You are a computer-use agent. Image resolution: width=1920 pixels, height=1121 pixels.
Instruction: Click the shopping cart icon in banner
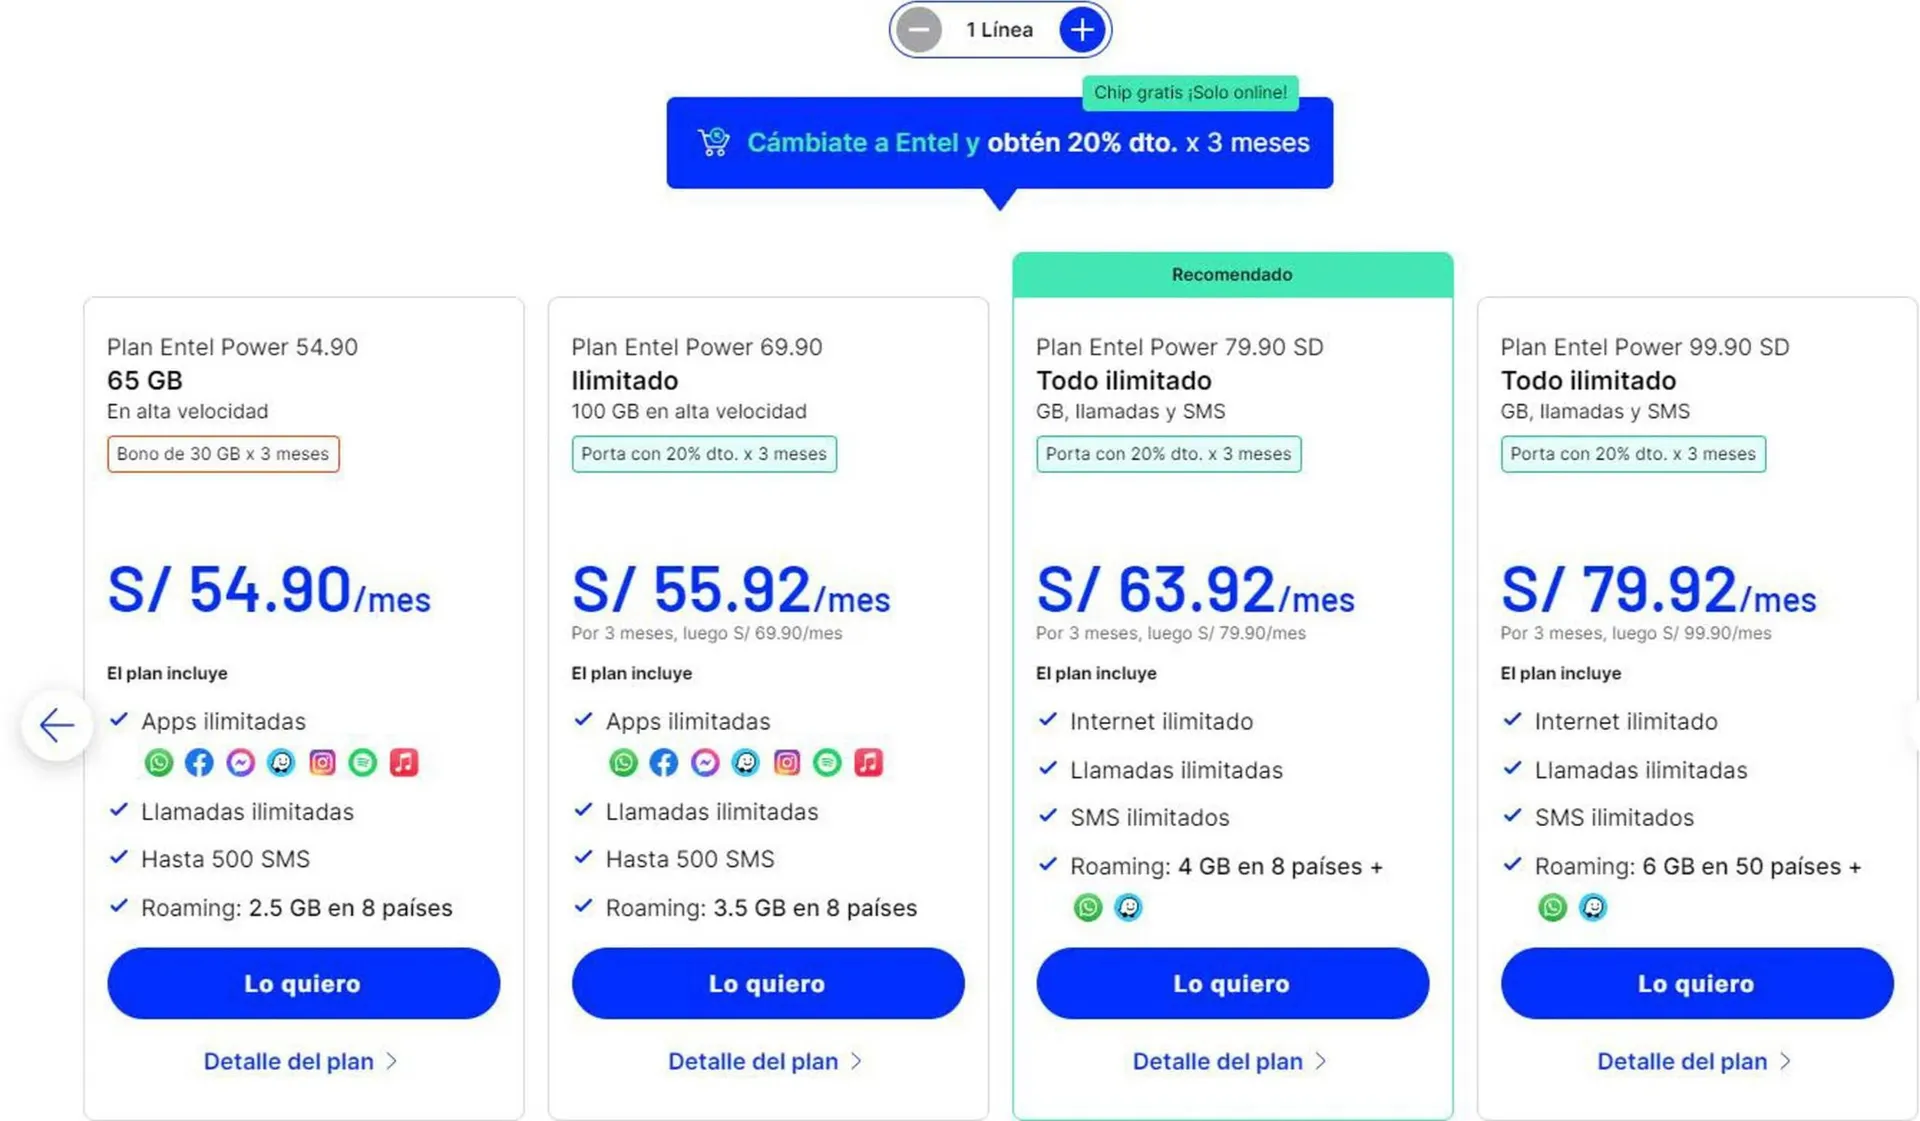(714, 142)
